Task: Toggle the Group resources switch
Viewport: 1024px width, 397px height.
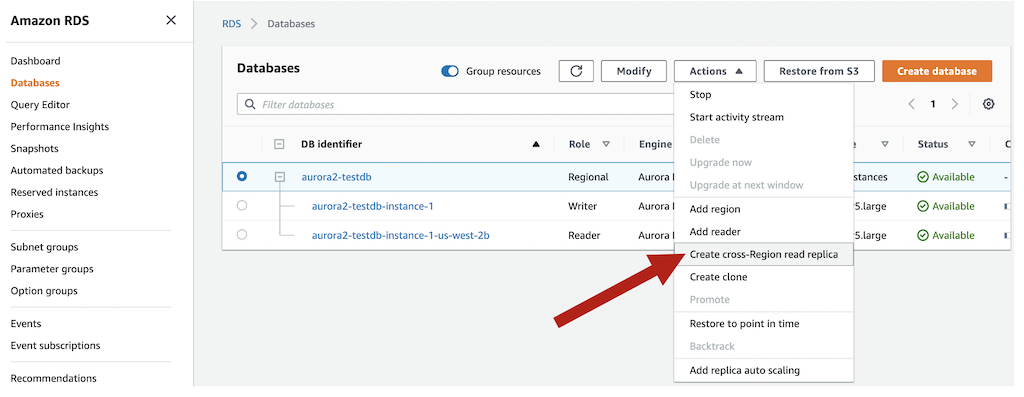Action: point(450,71)
